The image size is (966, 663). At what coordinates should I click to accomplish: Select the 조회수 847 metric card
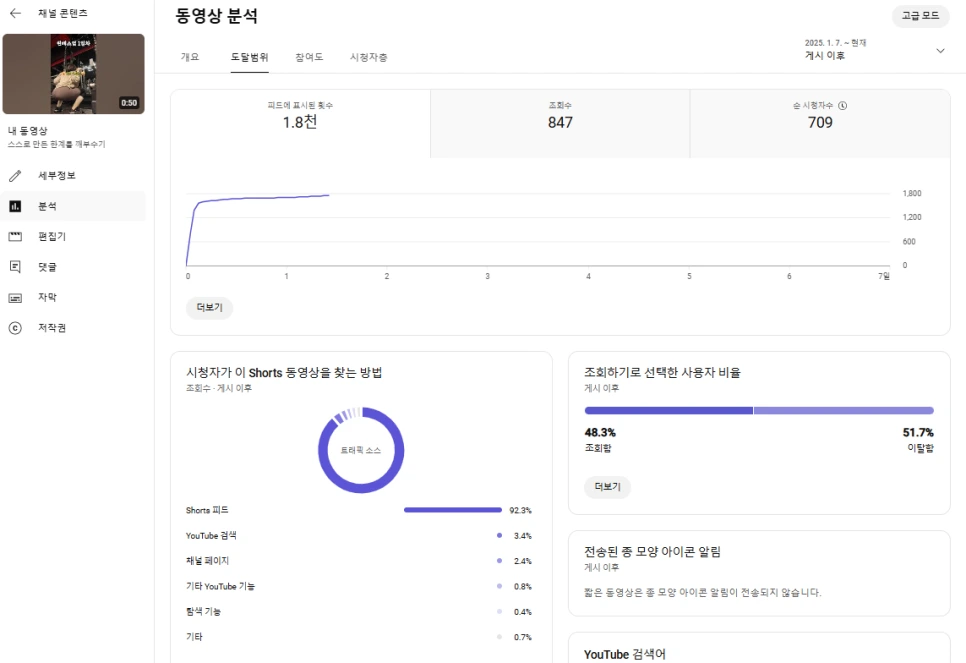pos(560,123)
